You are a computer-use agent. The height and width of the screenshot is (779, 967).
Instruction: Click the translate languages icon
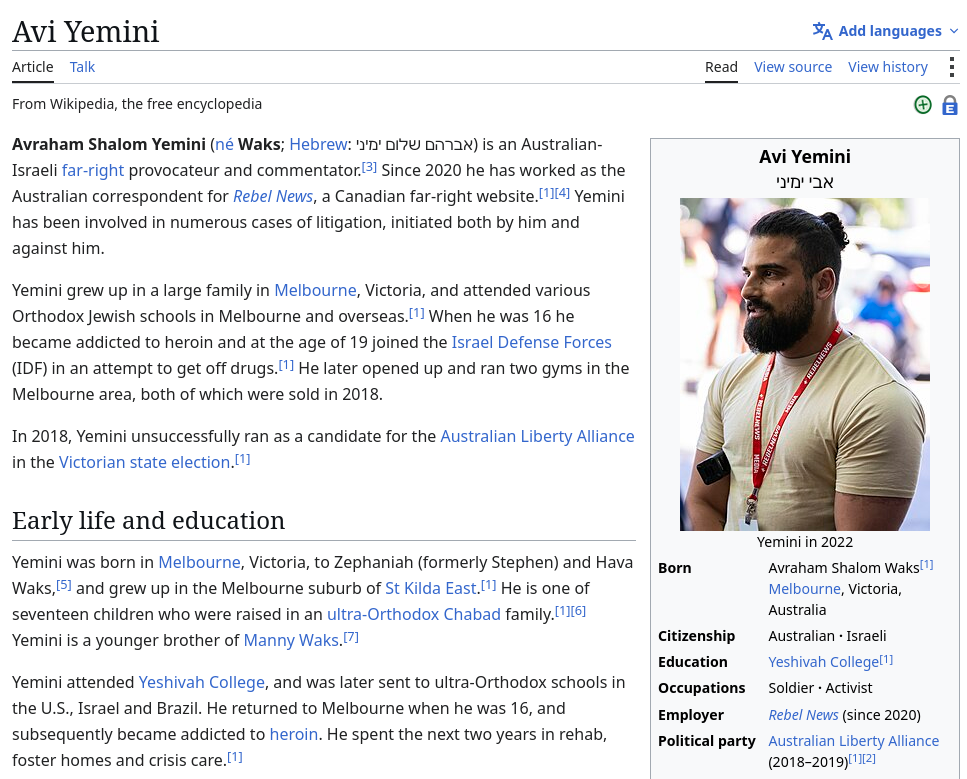822,31
